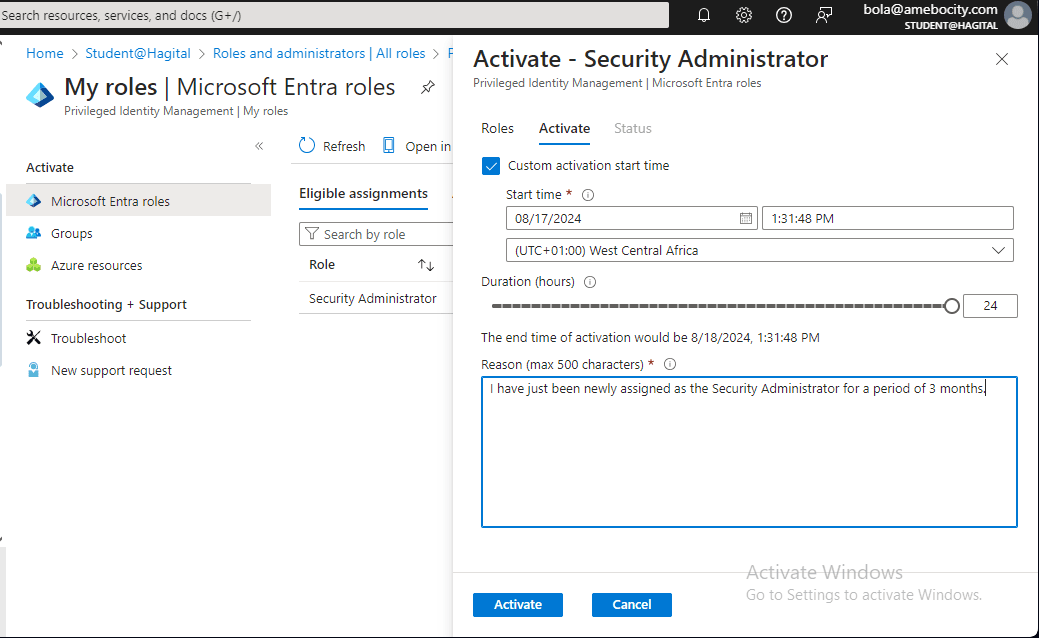1039x638 pixels.
Task: Open the notifications bell icon
Action: tap(704, 15)
